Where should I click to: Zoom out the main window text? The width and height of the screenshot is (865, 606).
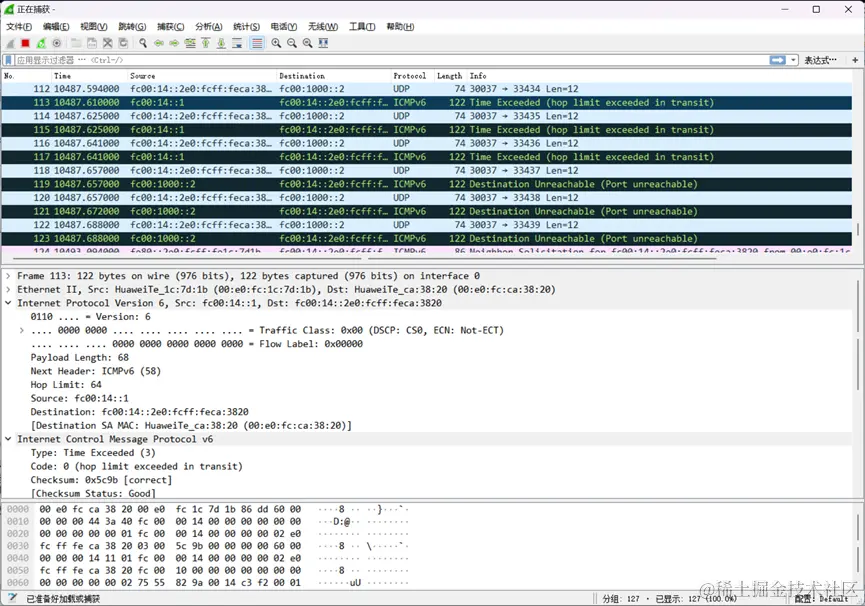292,43
